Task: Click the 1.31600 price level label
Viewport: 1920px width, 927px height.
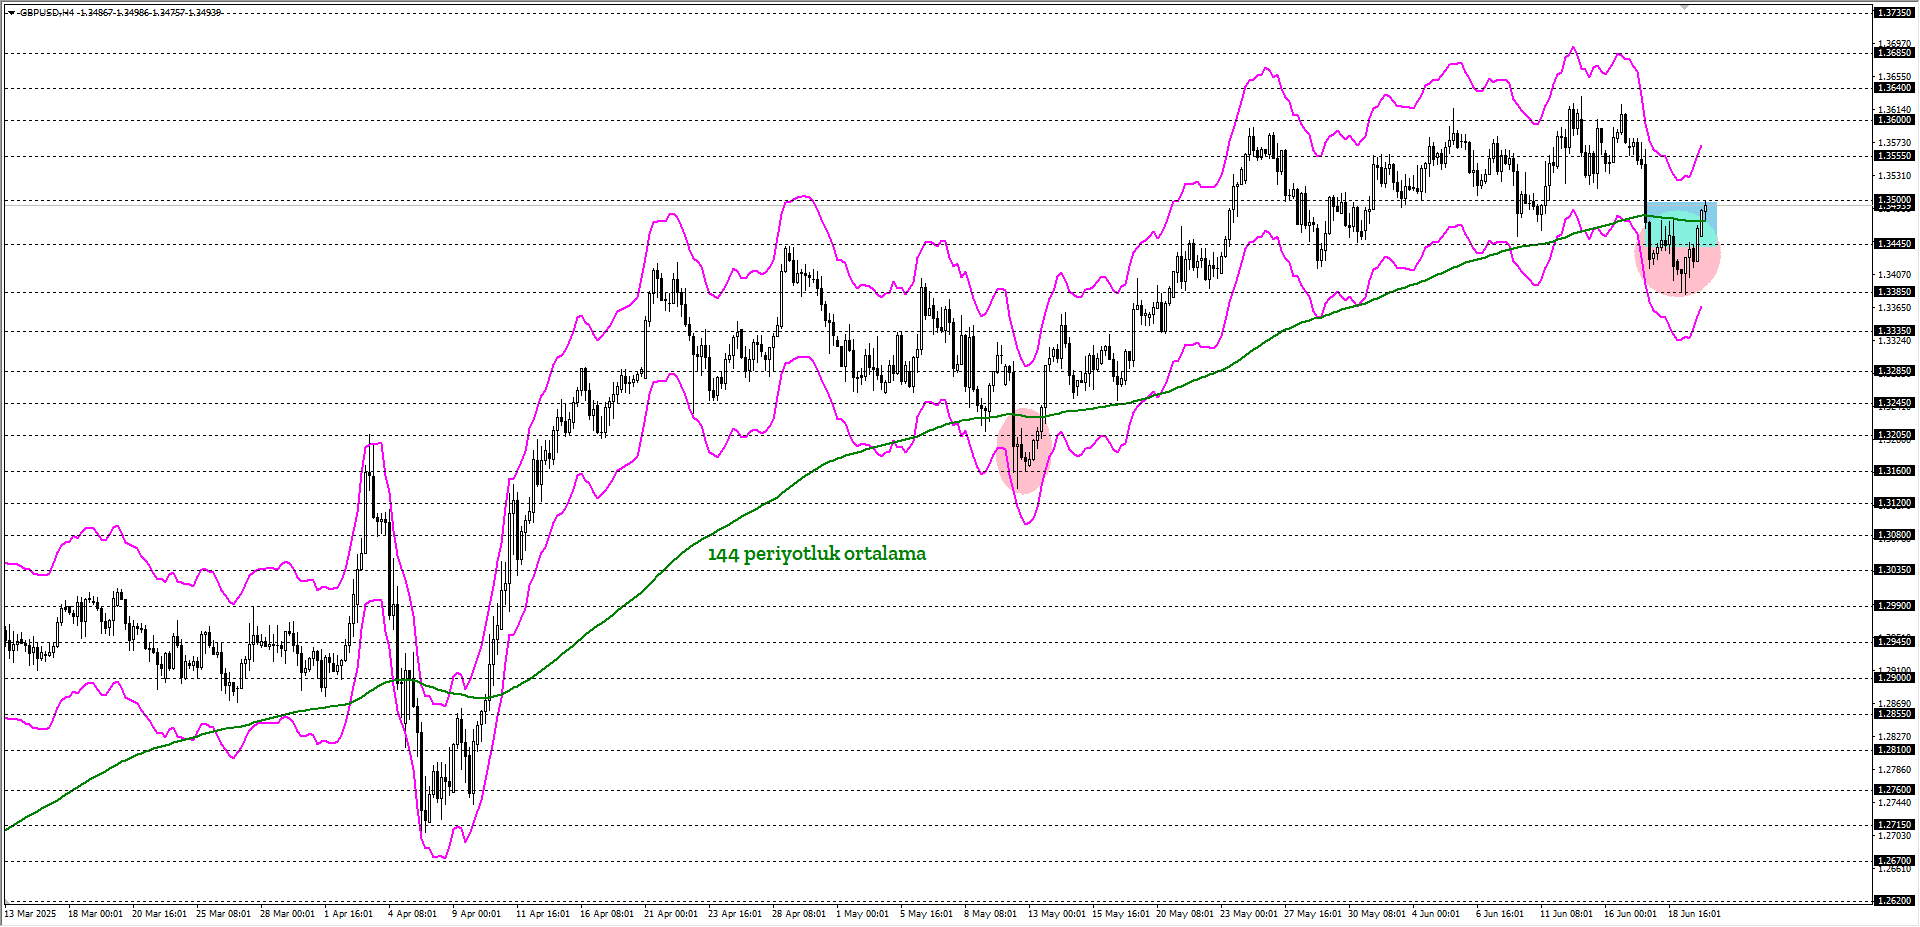Action: point(1894,471)
